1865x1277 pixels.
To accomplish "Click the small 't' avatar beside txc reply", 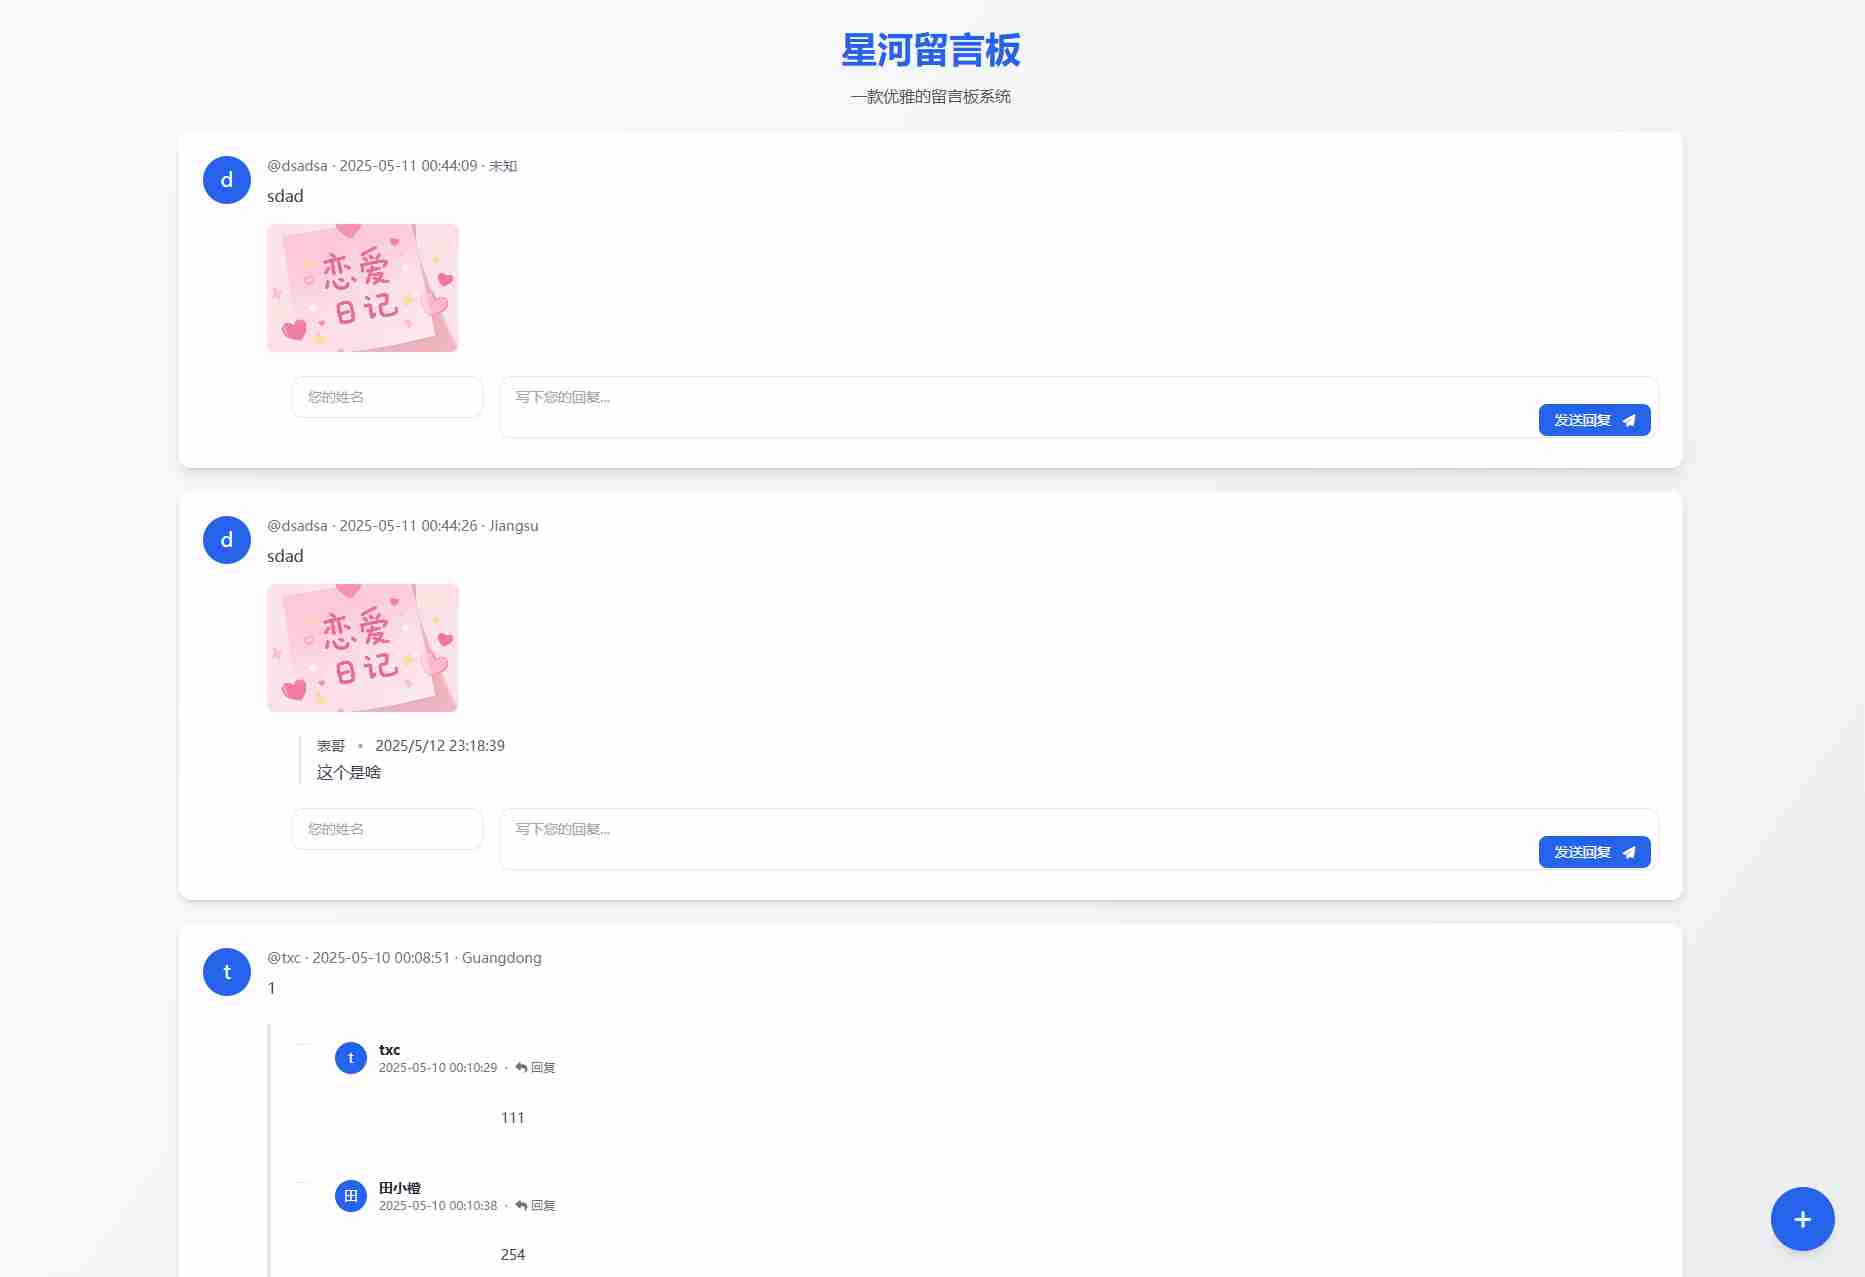I will point(351,1058).
